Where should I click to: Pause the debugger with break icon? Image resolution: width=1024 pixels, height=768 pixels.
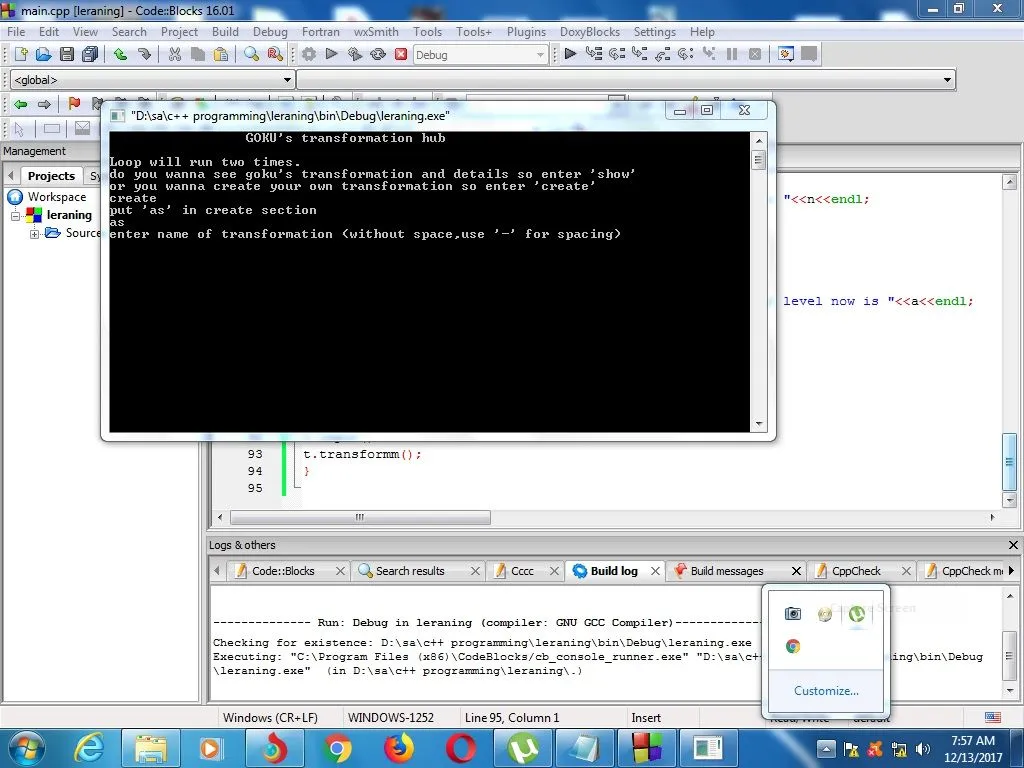pos(731,54)
